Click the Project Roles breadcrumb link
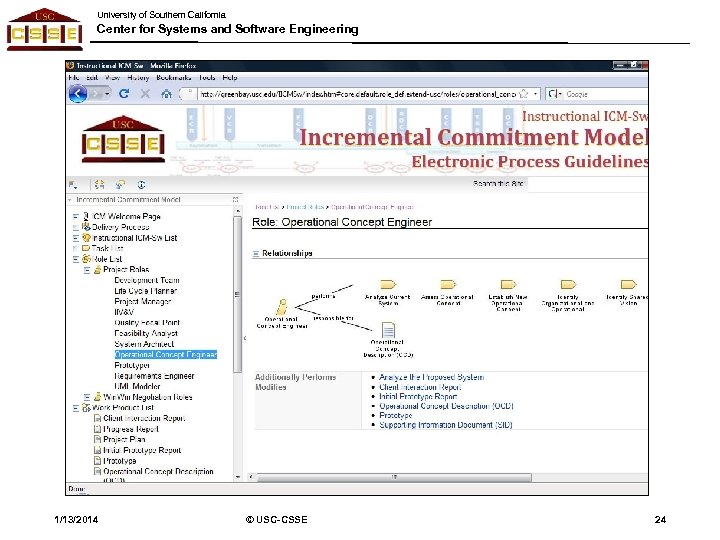The image size is (720, 540). click(x=305, y=207)
